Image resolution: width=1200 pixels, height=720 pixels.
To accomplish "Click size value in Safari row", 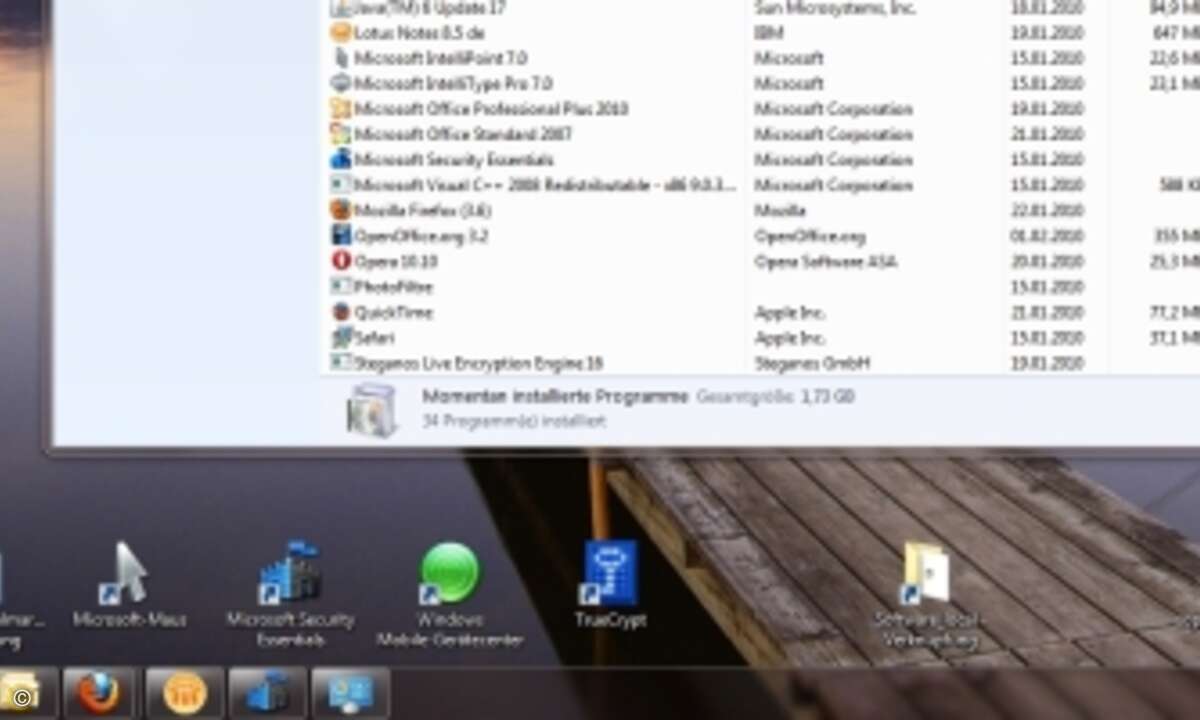I will (x=1174, y=338).
